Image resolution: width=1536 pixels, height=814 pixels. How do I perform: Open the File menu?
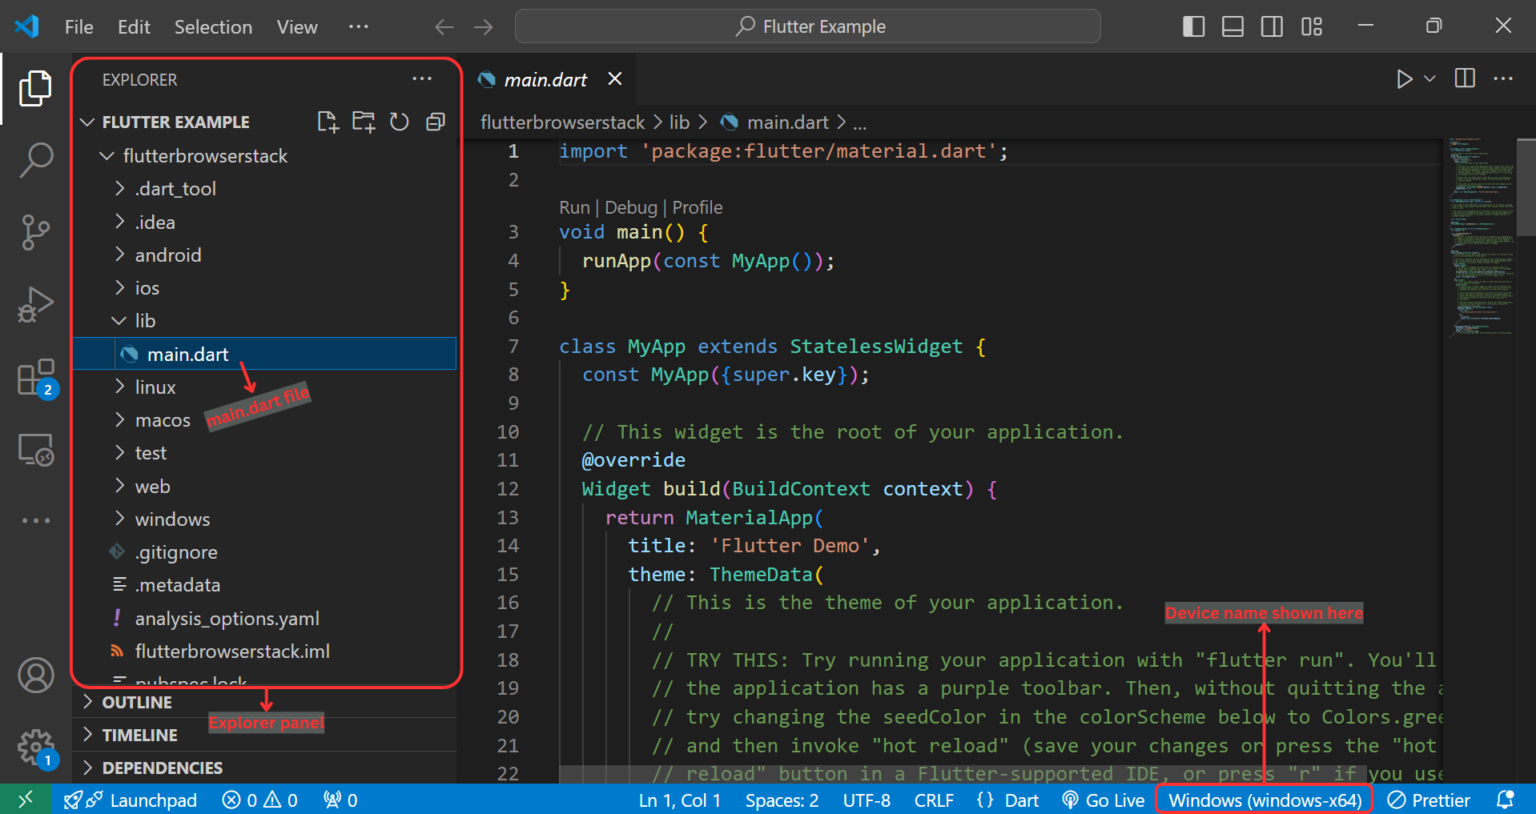[x=78, y=26]
